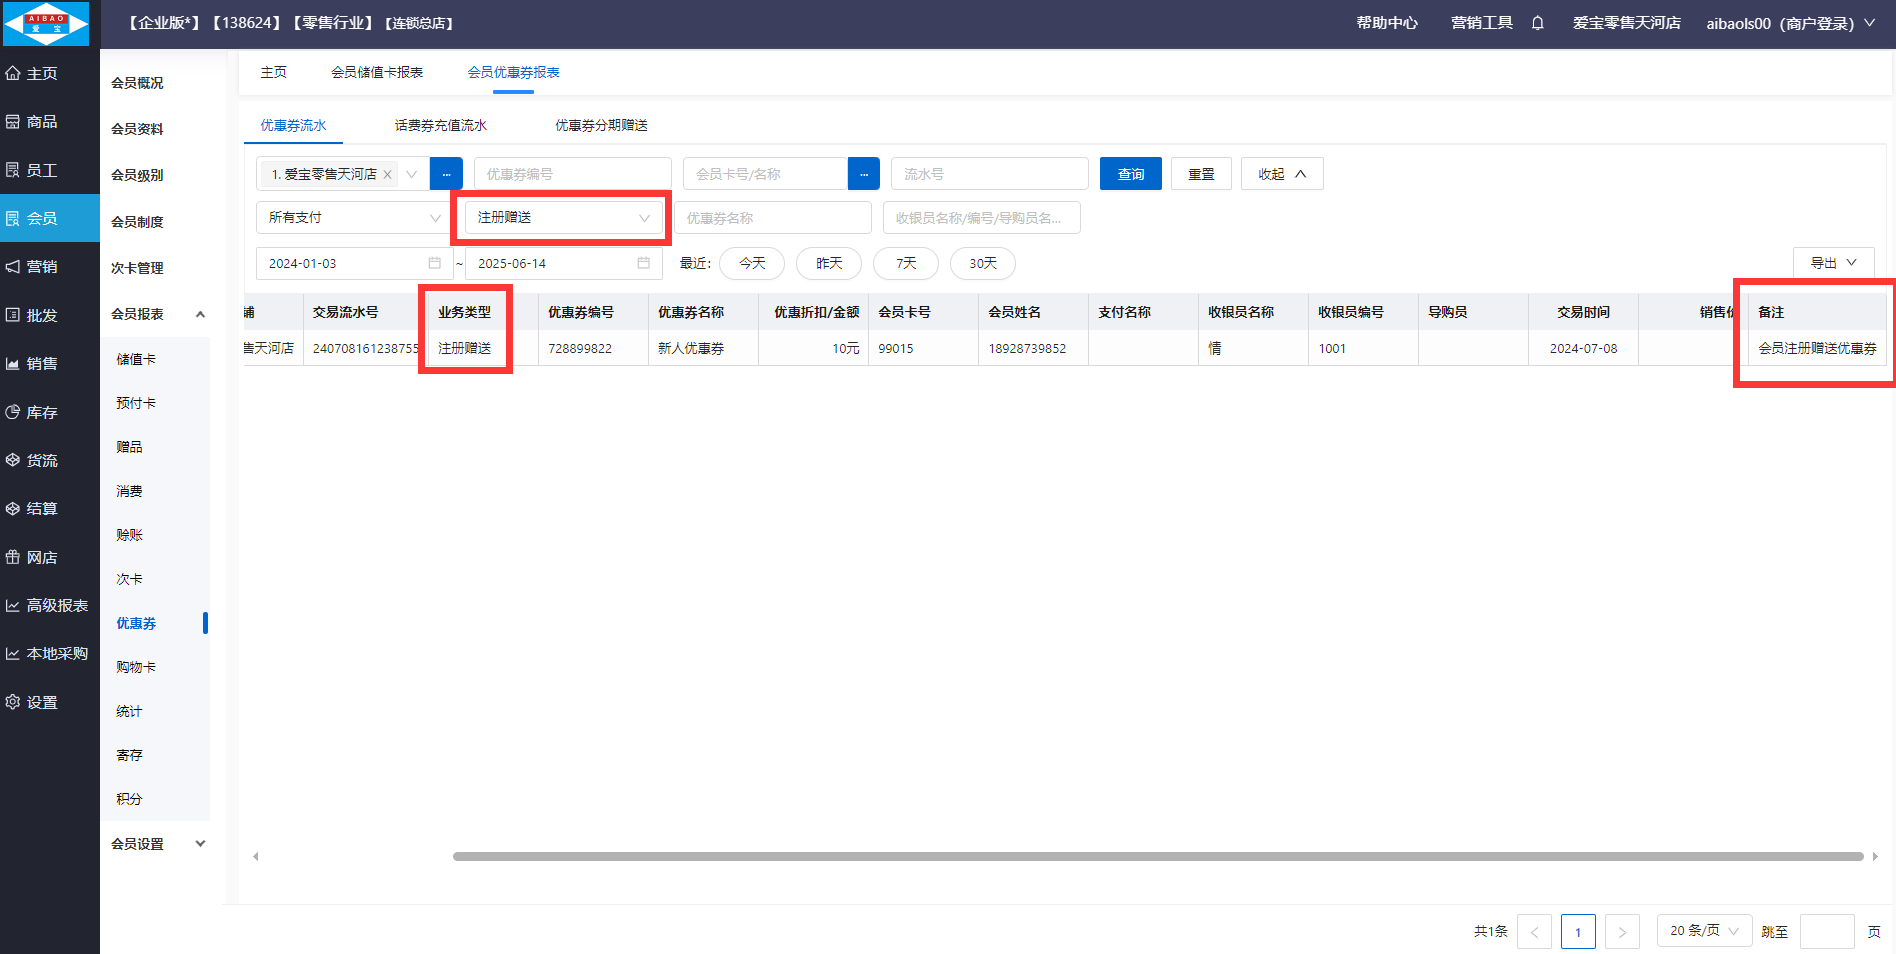1896x954 pixels.
Task: Open member card picker ellipsis button
Action: (863, 174)
